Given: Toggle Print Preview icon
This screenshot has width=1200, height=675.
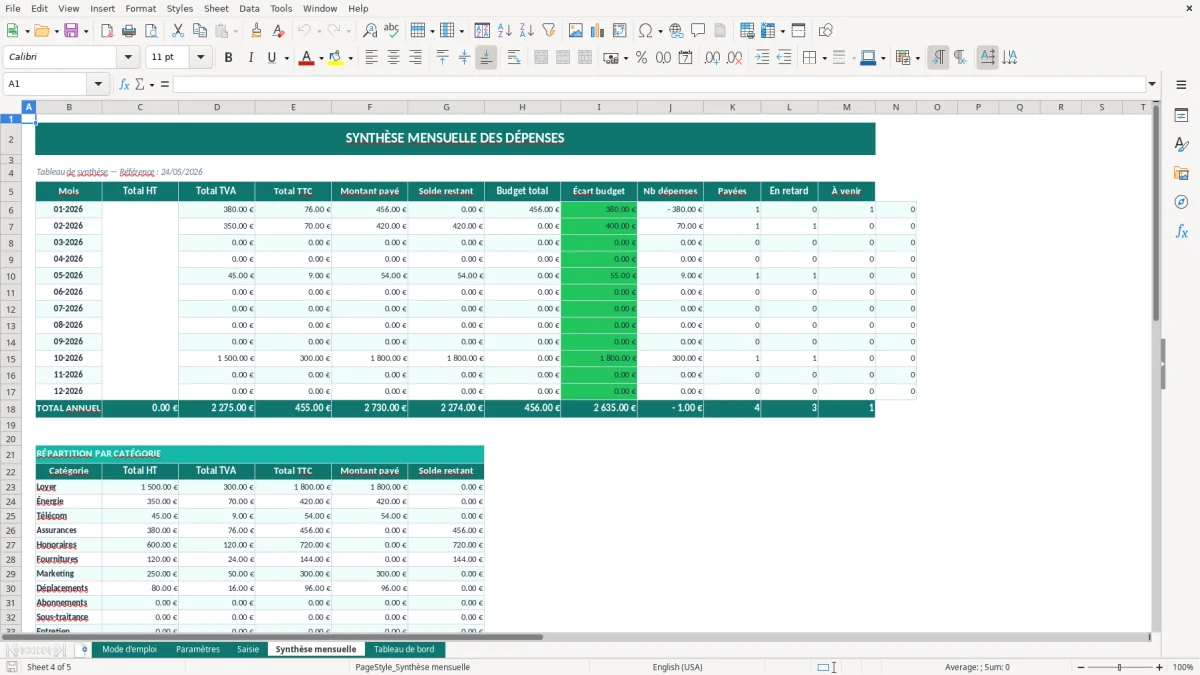Looking at the screenshot, I should [x=149, y=31].
